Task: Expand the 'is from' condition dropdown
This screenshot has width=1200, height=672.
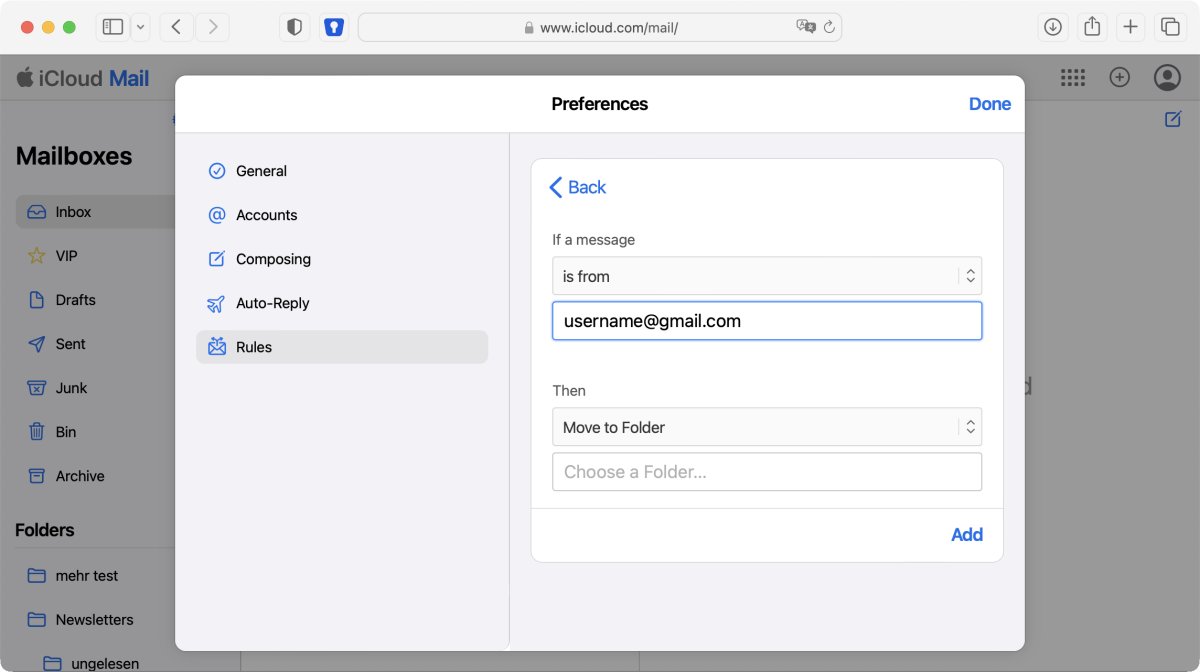Action: click(x=767, y=276)
